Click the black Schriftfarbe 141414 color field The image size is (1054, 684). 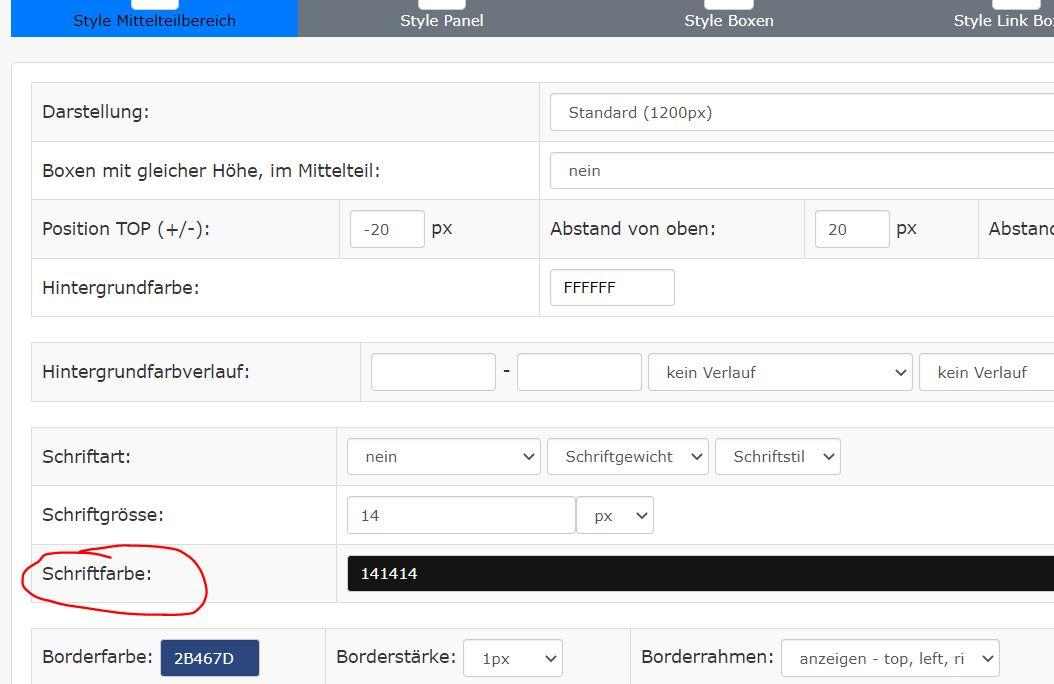(700, 574)
